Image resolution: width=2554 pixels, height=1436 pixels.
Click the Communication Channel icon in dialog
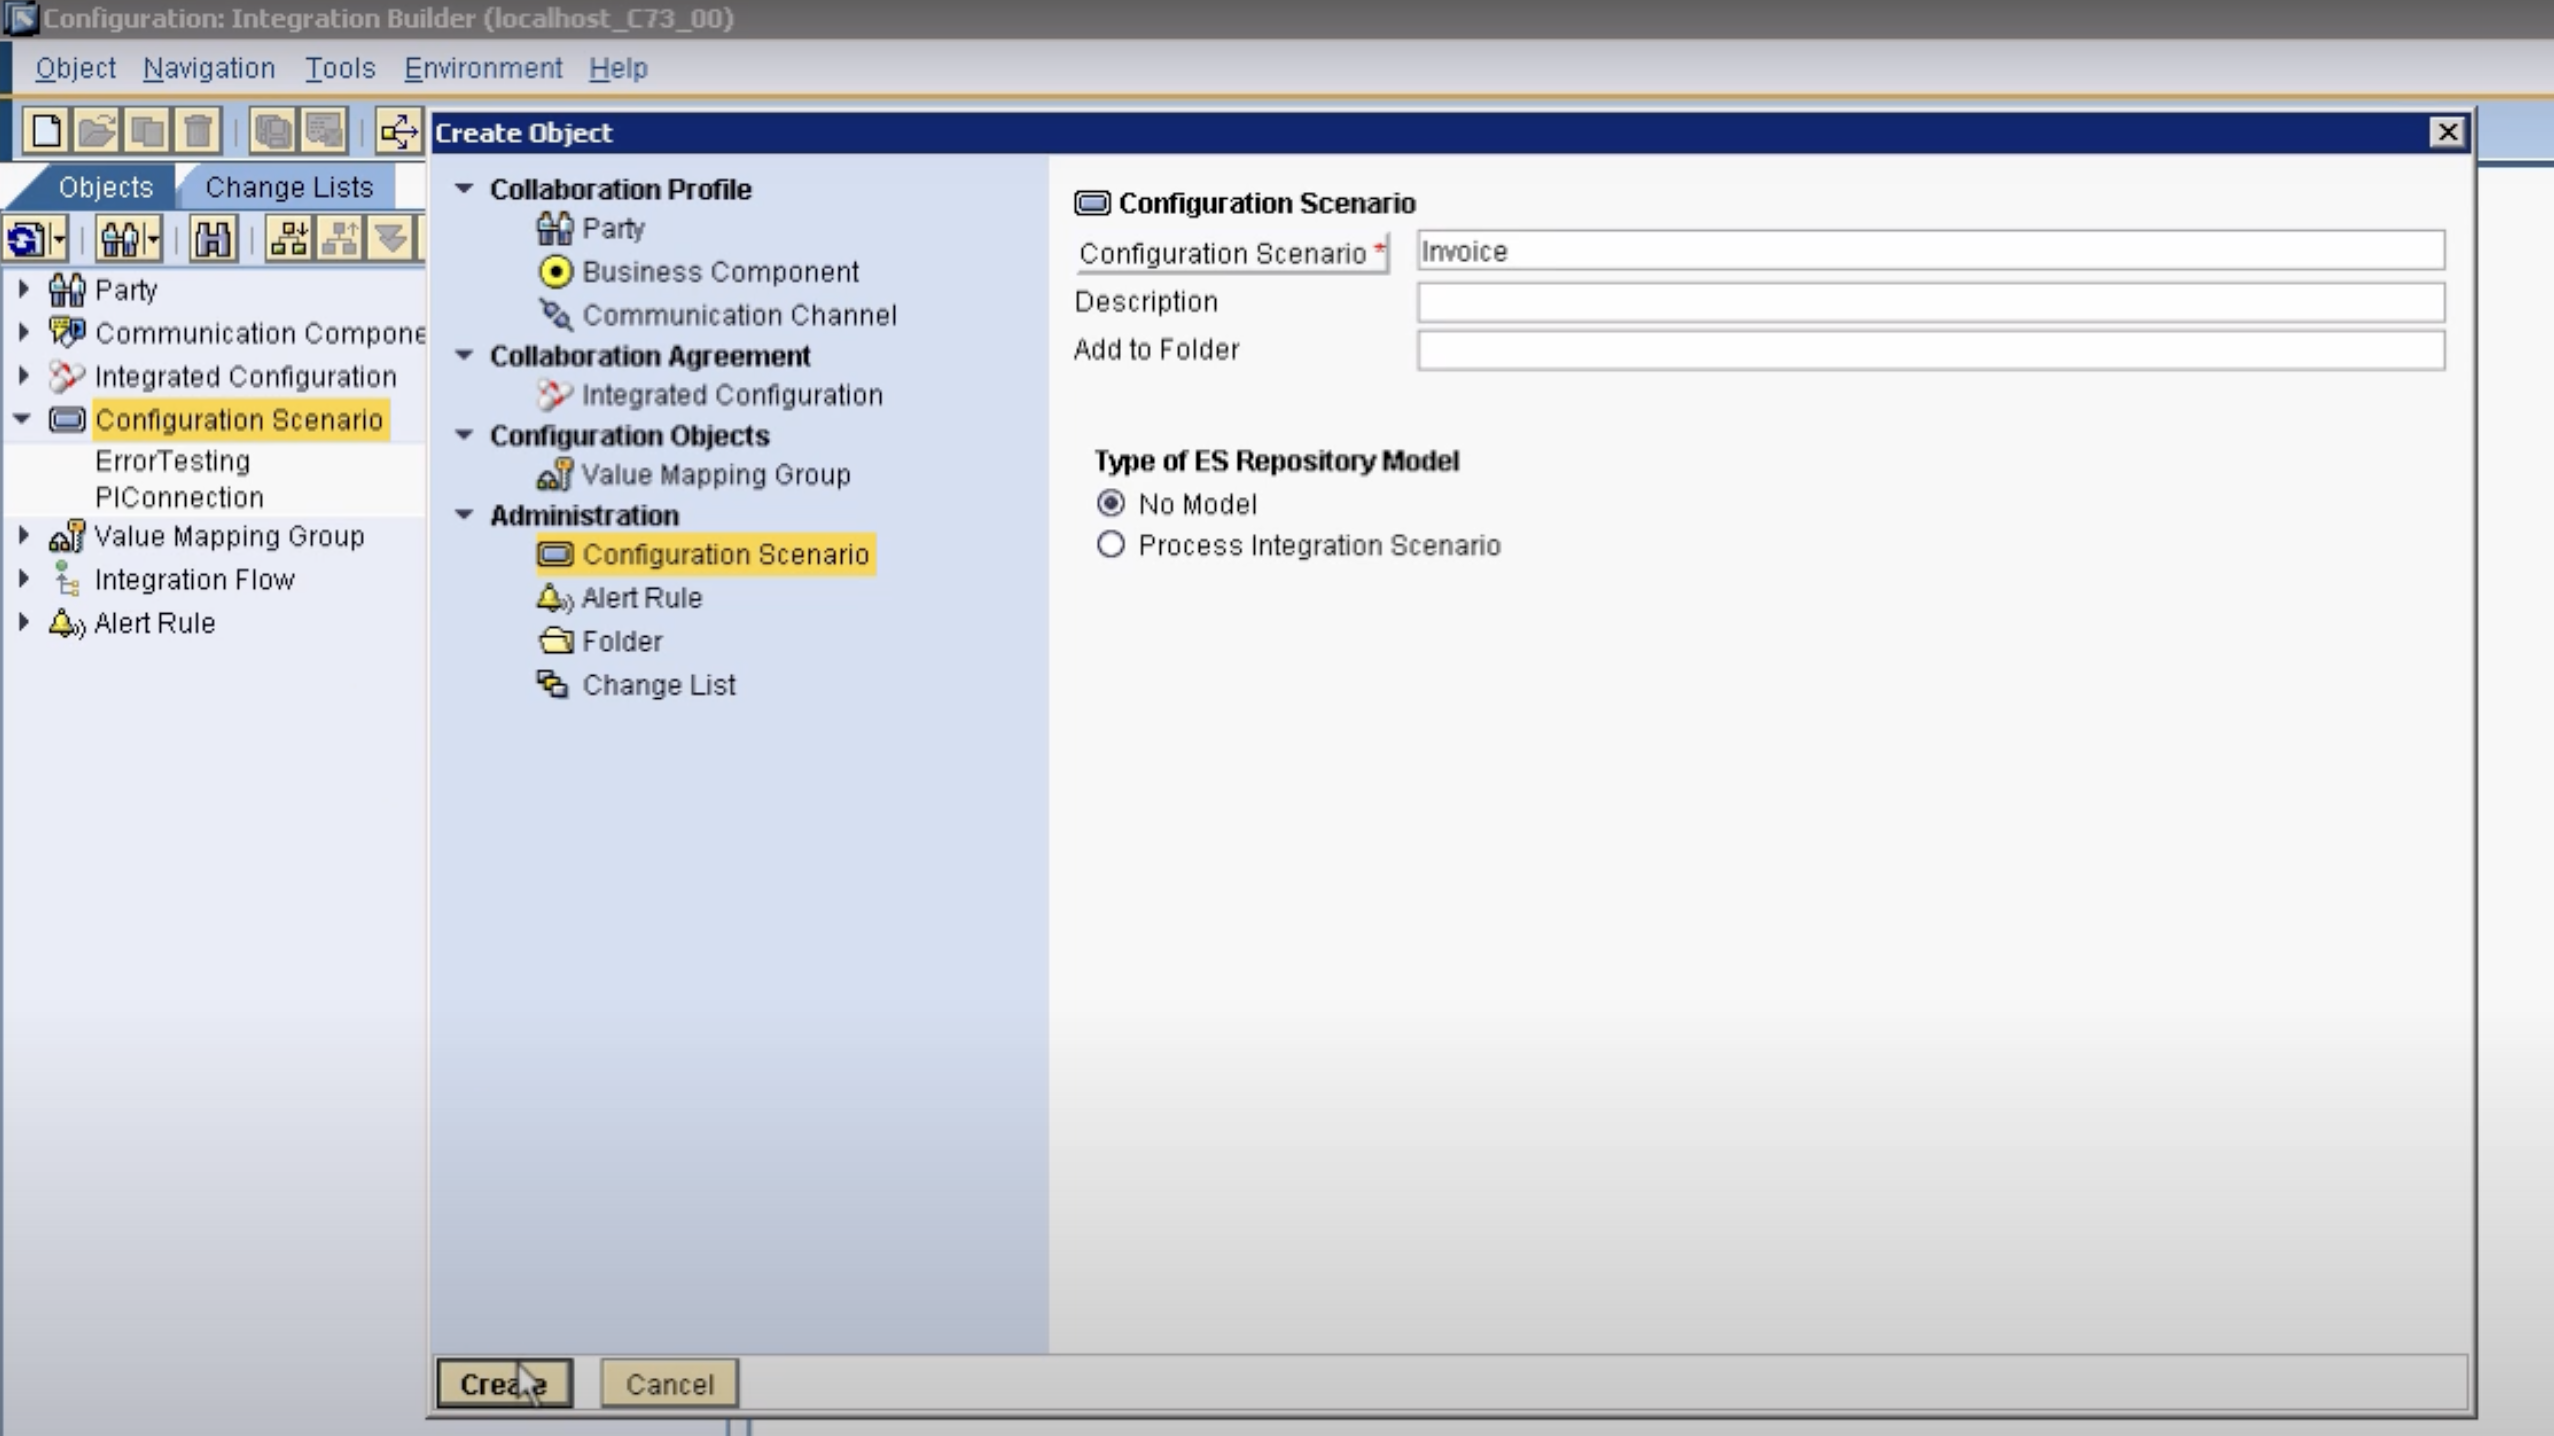[555, 315]
